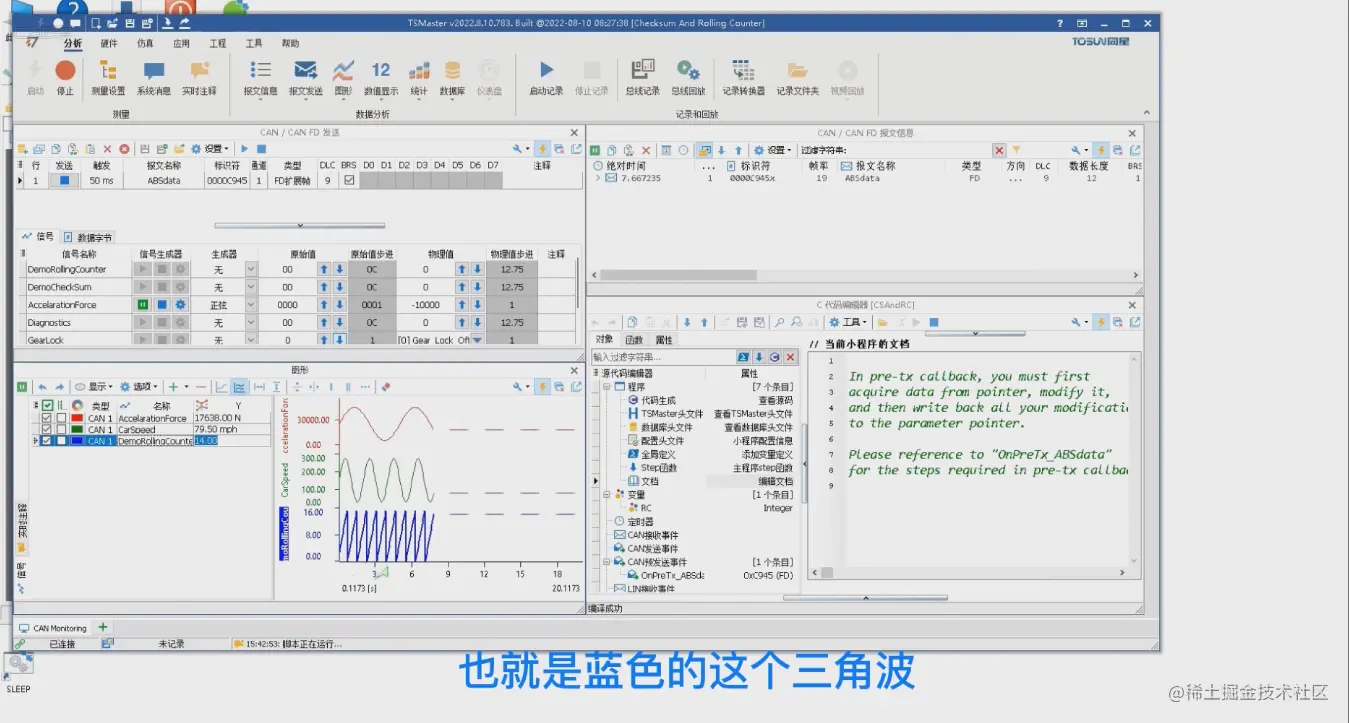Increase raw value of DemoCheckSum with up arrow

tap(323, 287)
